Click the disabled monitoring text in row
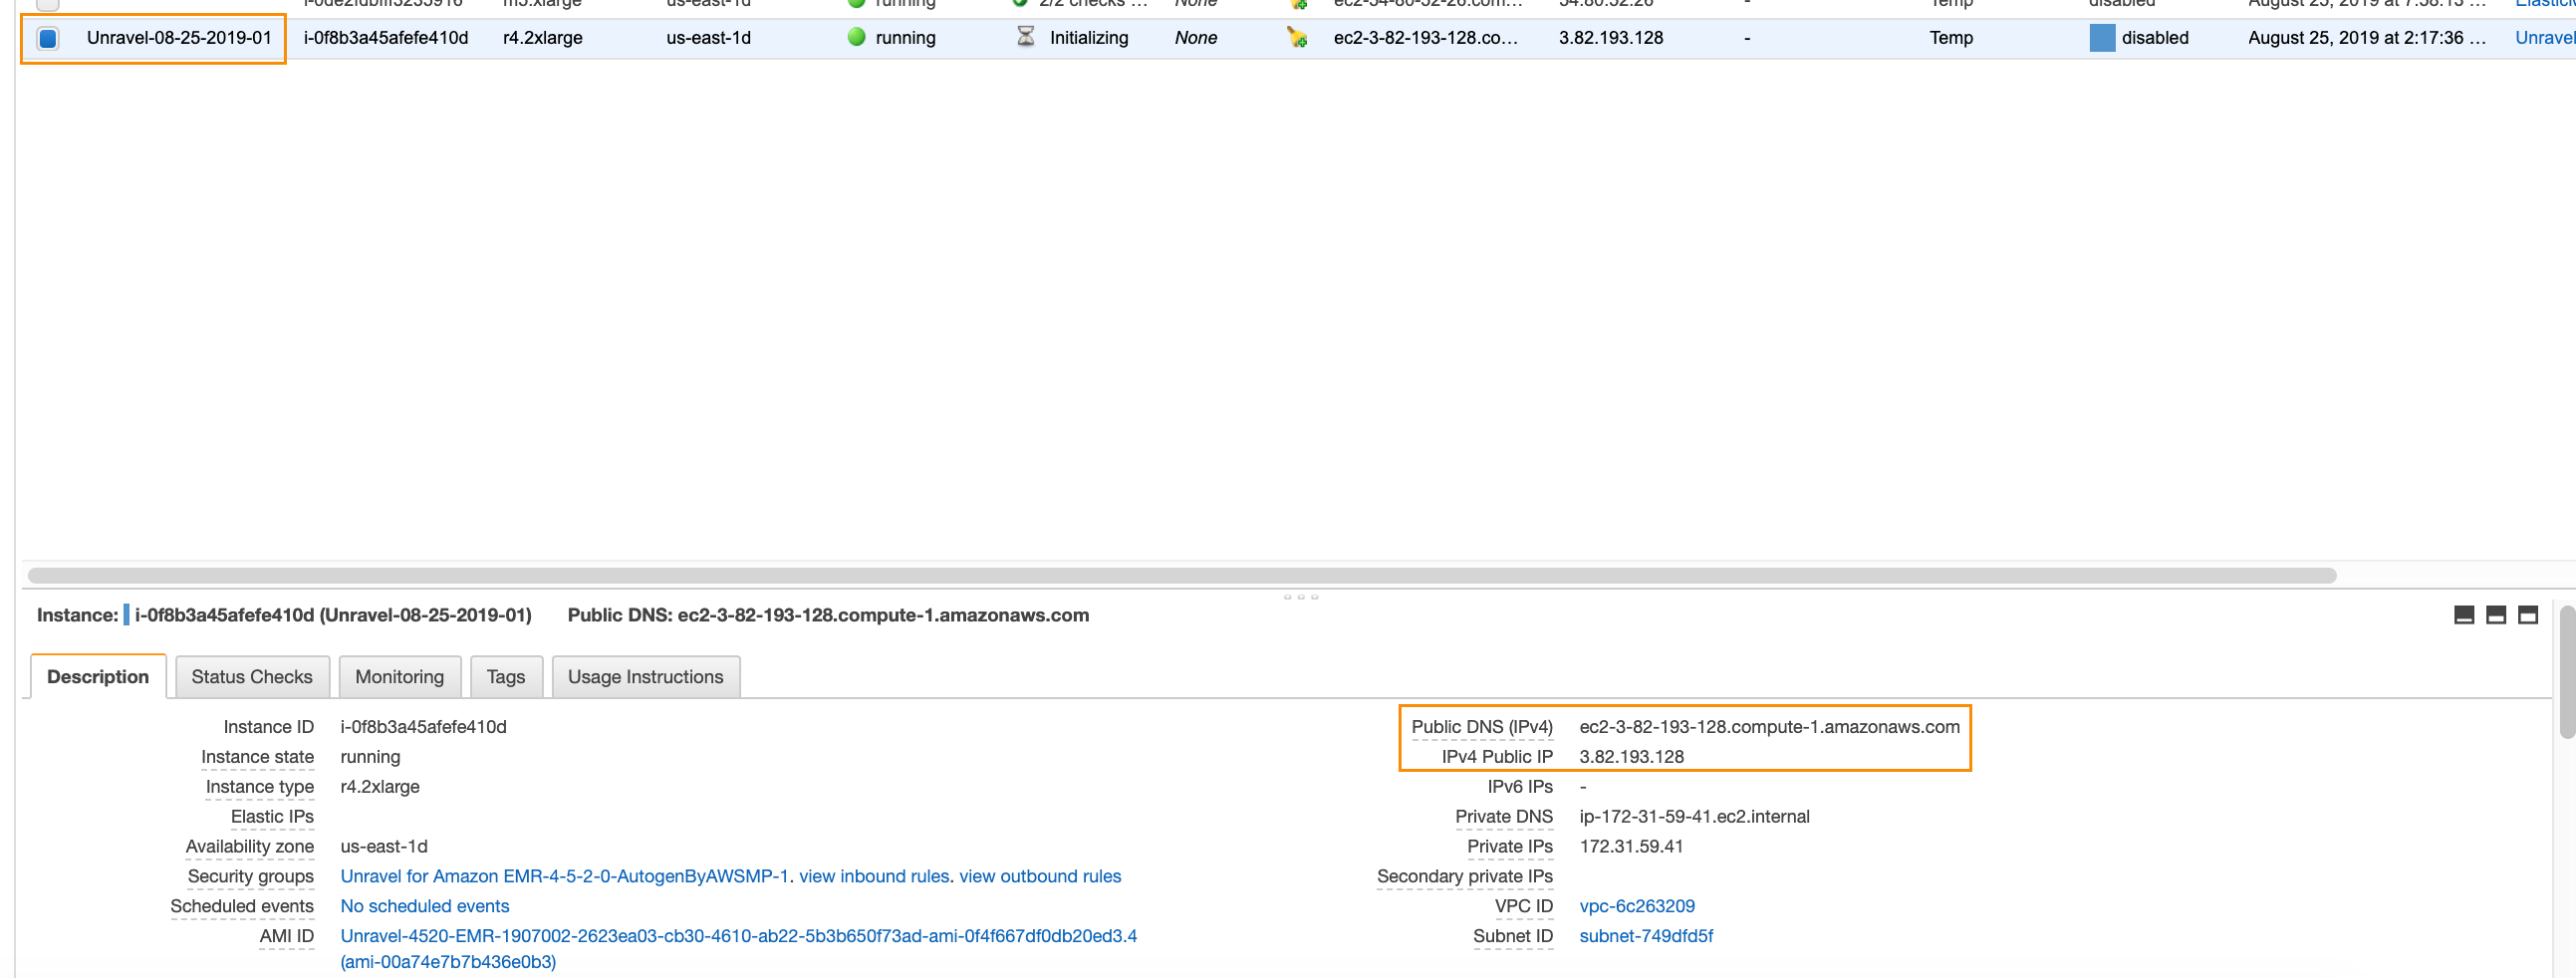The height and width of the screenshot is (978, 2576). [2155, 38]
